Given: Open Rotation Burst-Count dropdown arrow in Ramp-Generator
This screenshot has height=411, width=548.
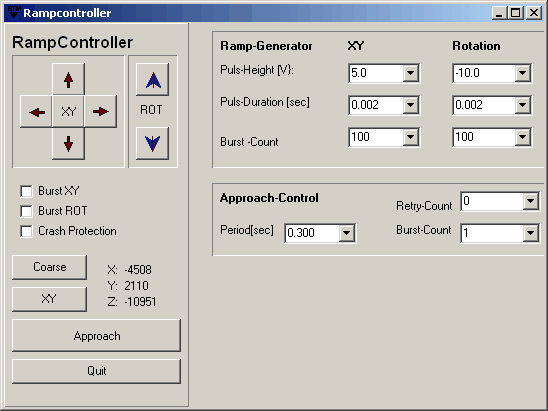Looking at the screenshot, I should [x=523, y=137].
